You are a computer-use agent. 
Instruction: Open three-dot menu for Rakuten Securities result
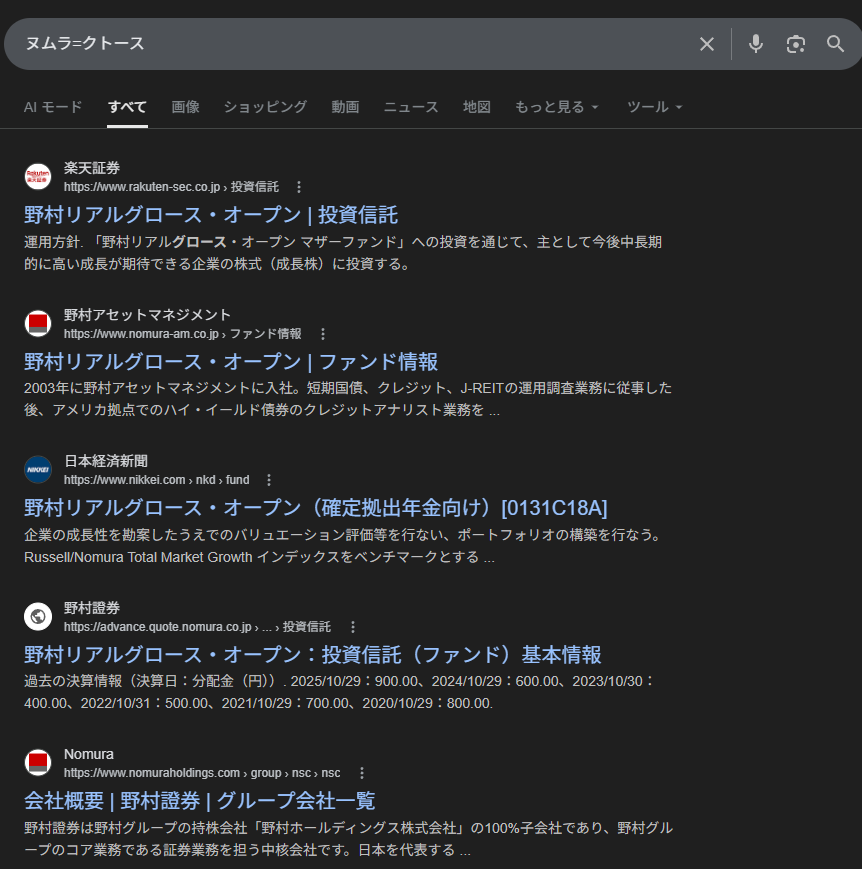pos(299,187)
